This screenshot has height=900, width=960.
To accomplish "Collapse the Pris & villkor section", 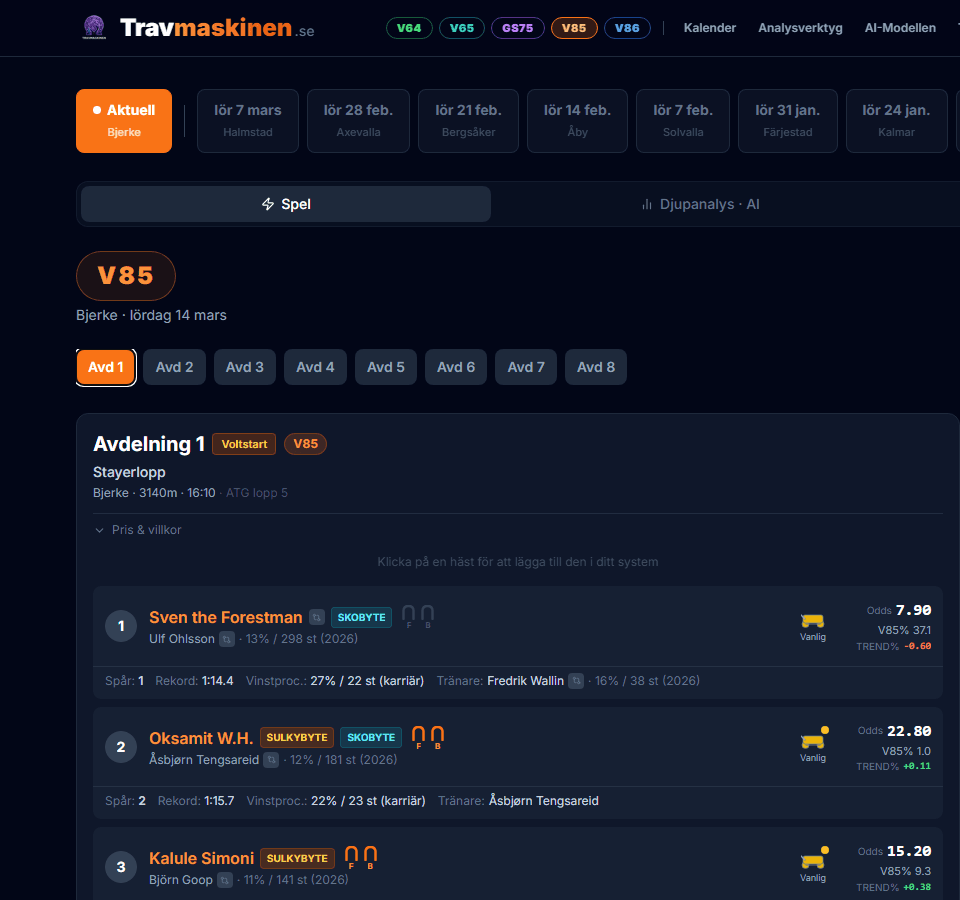I will [137, 529].
